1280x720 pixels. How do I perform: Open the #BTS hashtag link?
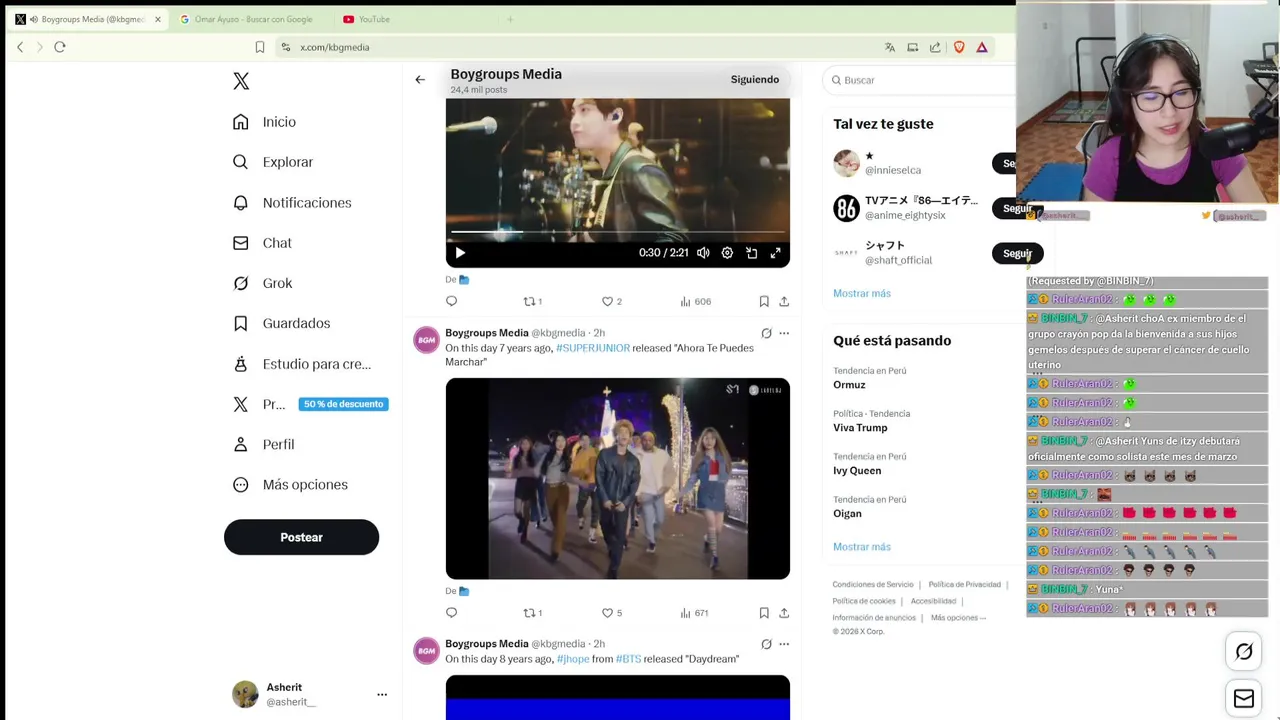pos(628,659)
